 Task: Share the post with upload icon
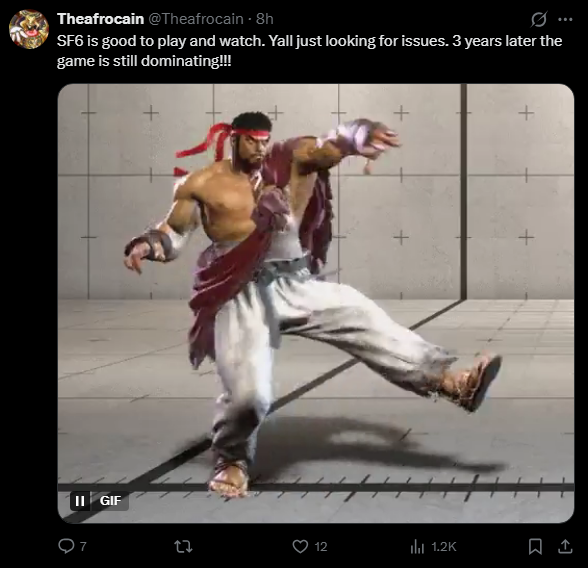[565, 547]
